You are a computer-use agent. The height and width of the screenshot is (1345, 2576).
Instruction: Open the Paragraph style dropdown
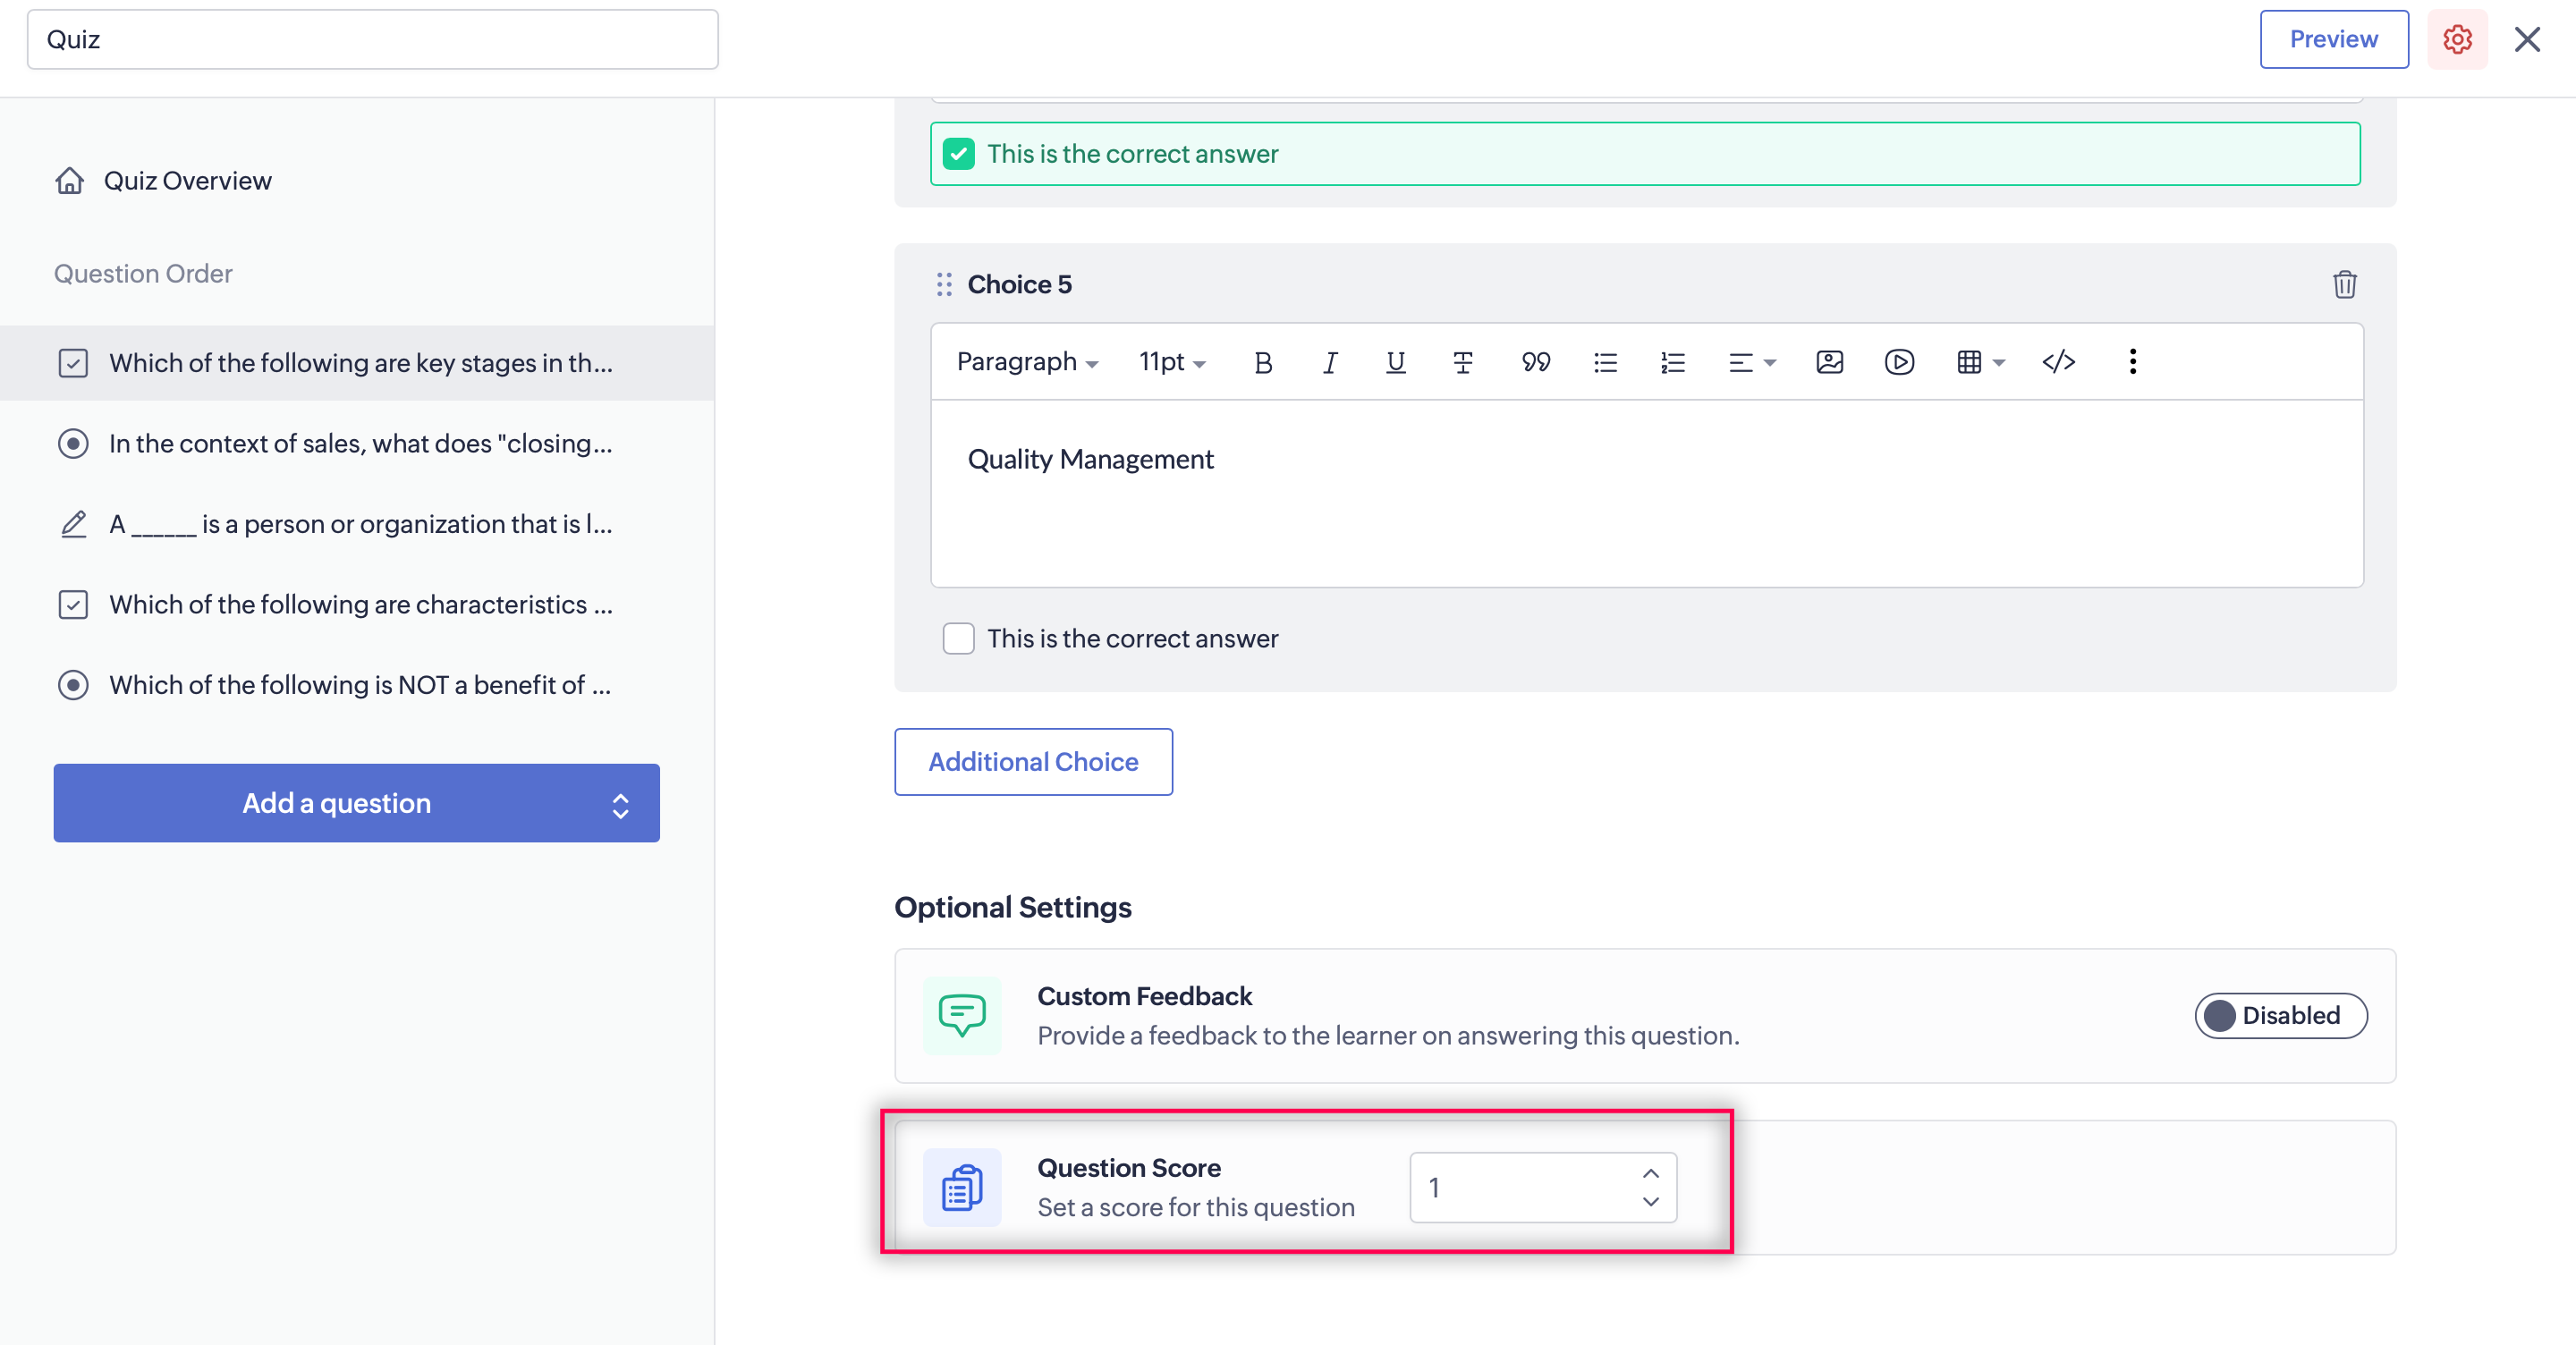(1027, 362)
